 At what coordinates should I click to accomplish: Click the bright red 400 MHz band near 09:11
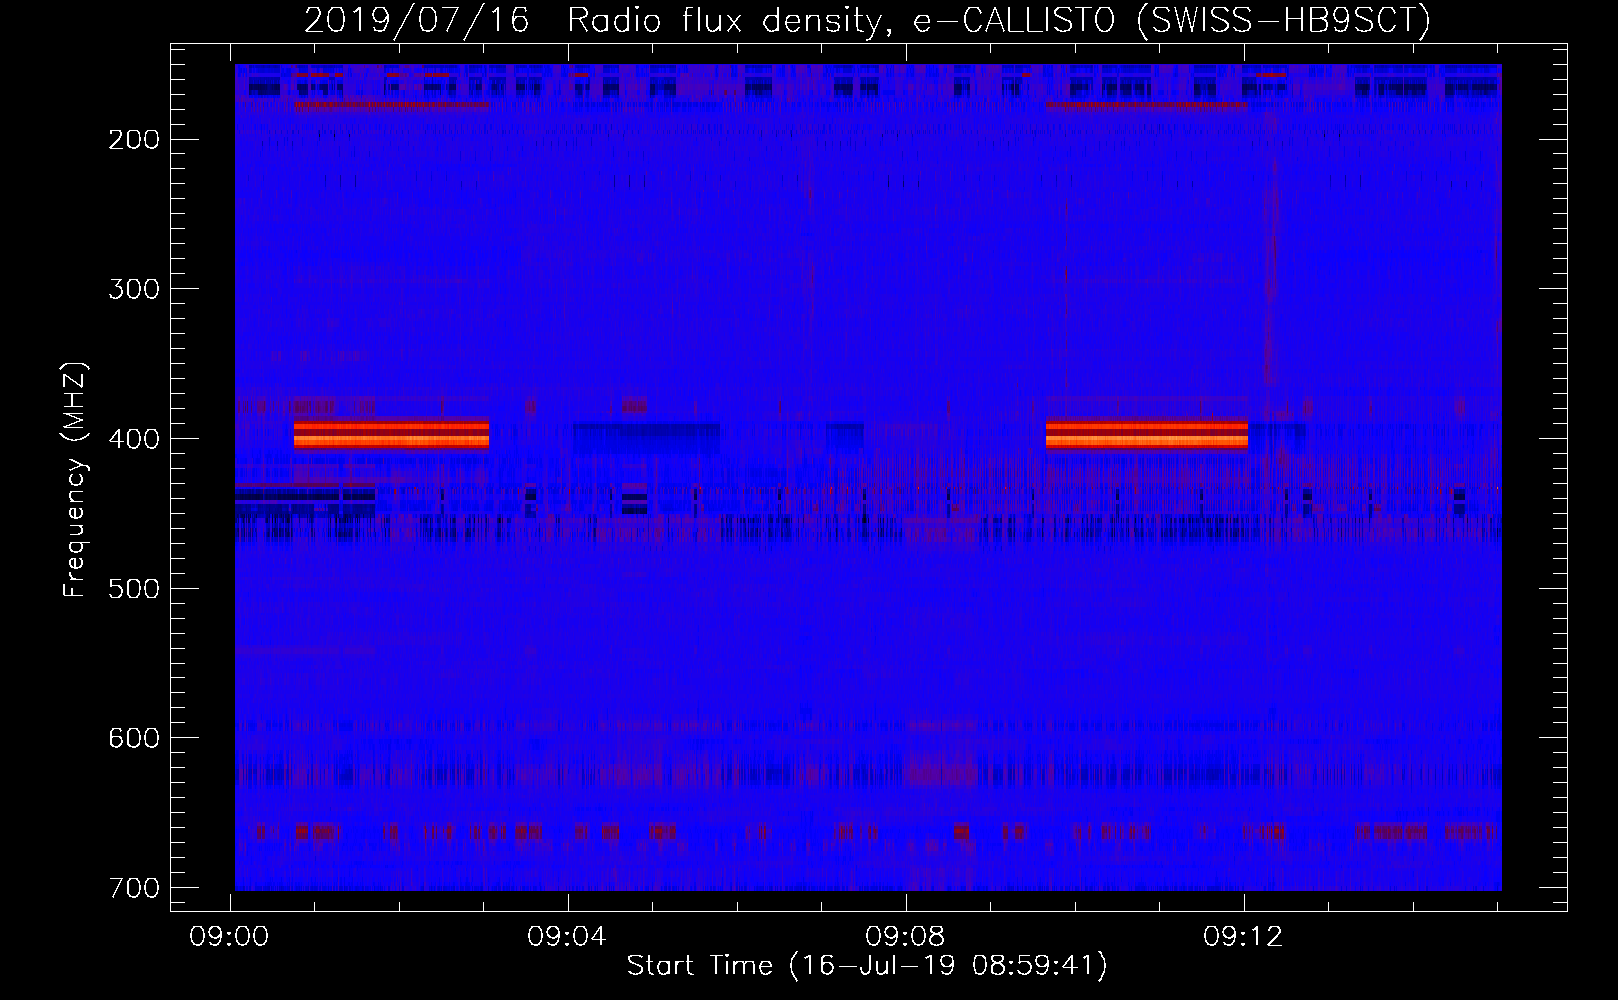[x=1146, y=434]
